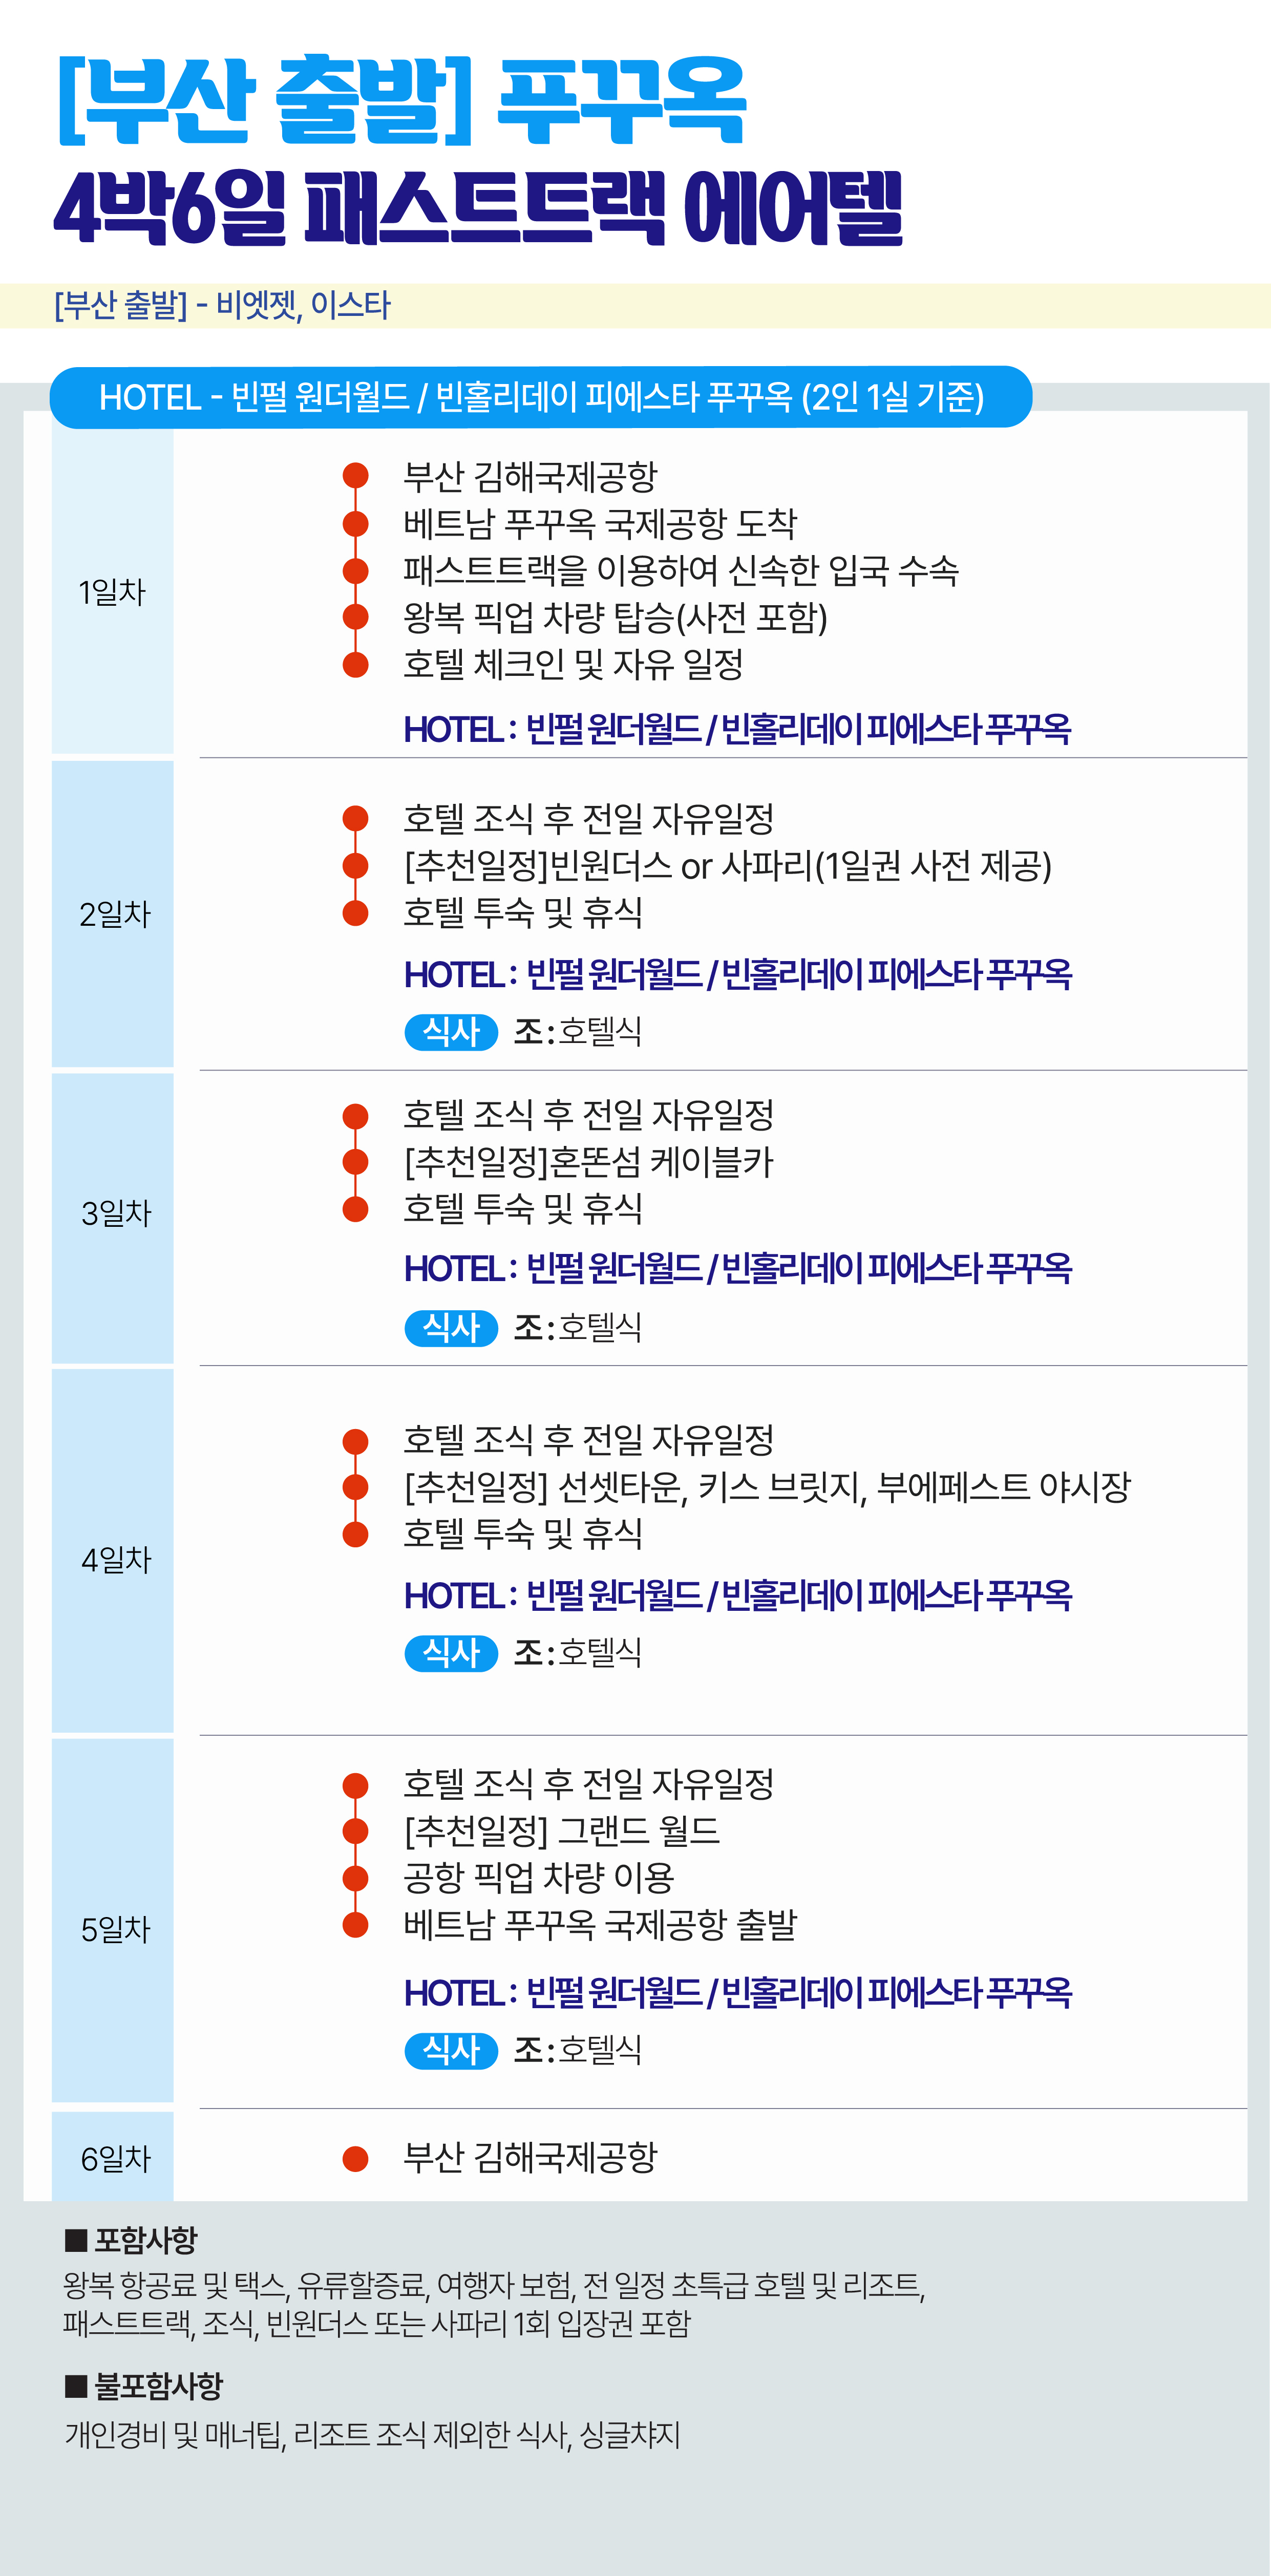Click the HOTEL link under 4일차 schedule
This screenshot has width=1271, height=2576.
coord(737,1595)
